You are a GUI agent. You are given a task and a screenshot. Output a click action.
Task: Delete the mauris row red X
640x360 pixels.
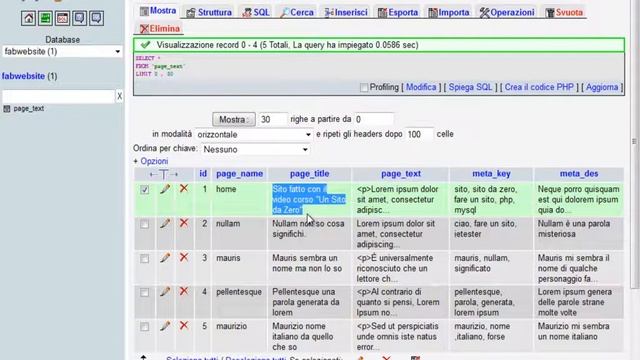pyautogui.click(x=184, y=258)
